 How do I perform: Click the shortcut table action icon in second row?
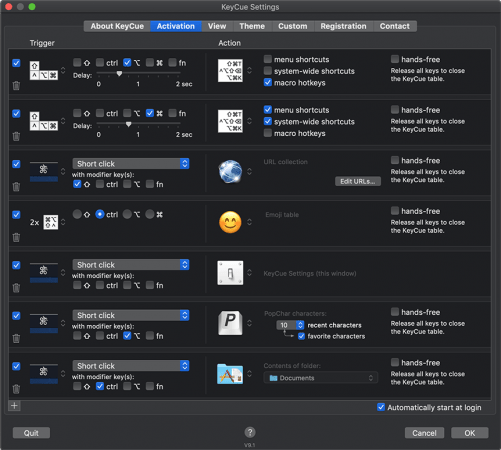[230, 121]
